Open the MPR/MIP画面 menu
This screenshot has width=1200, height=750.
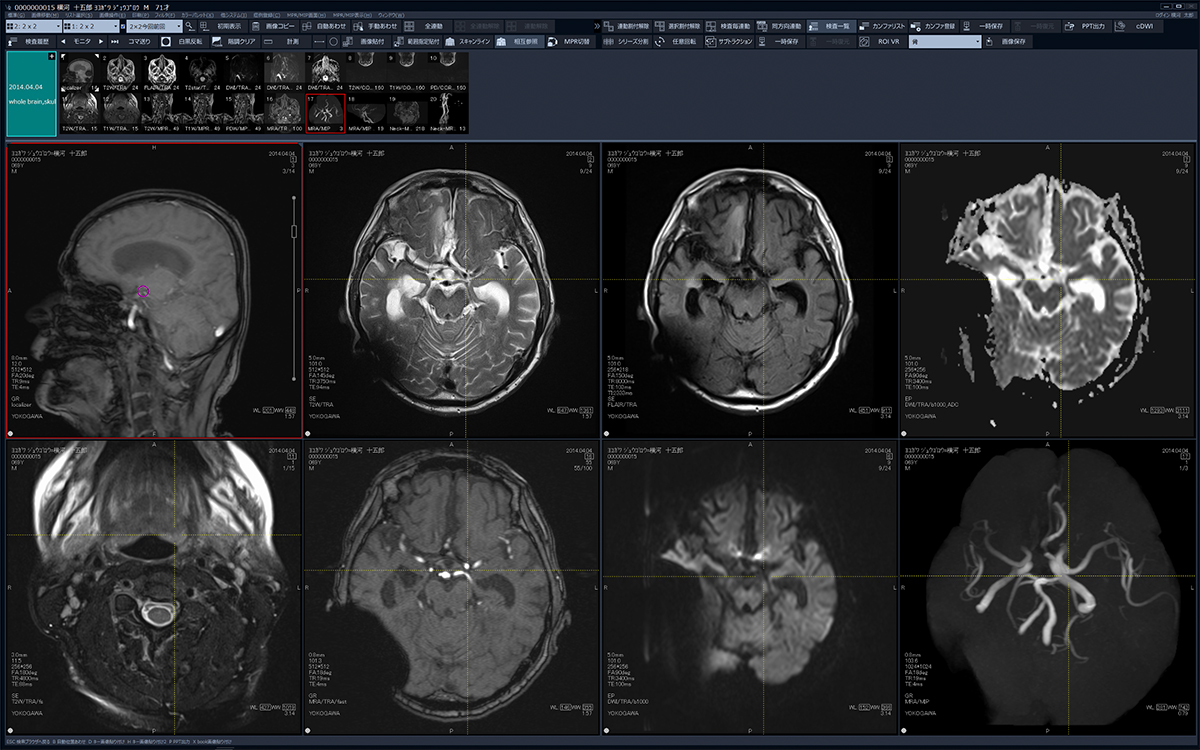pyautogui.click(x=307, y=15)
